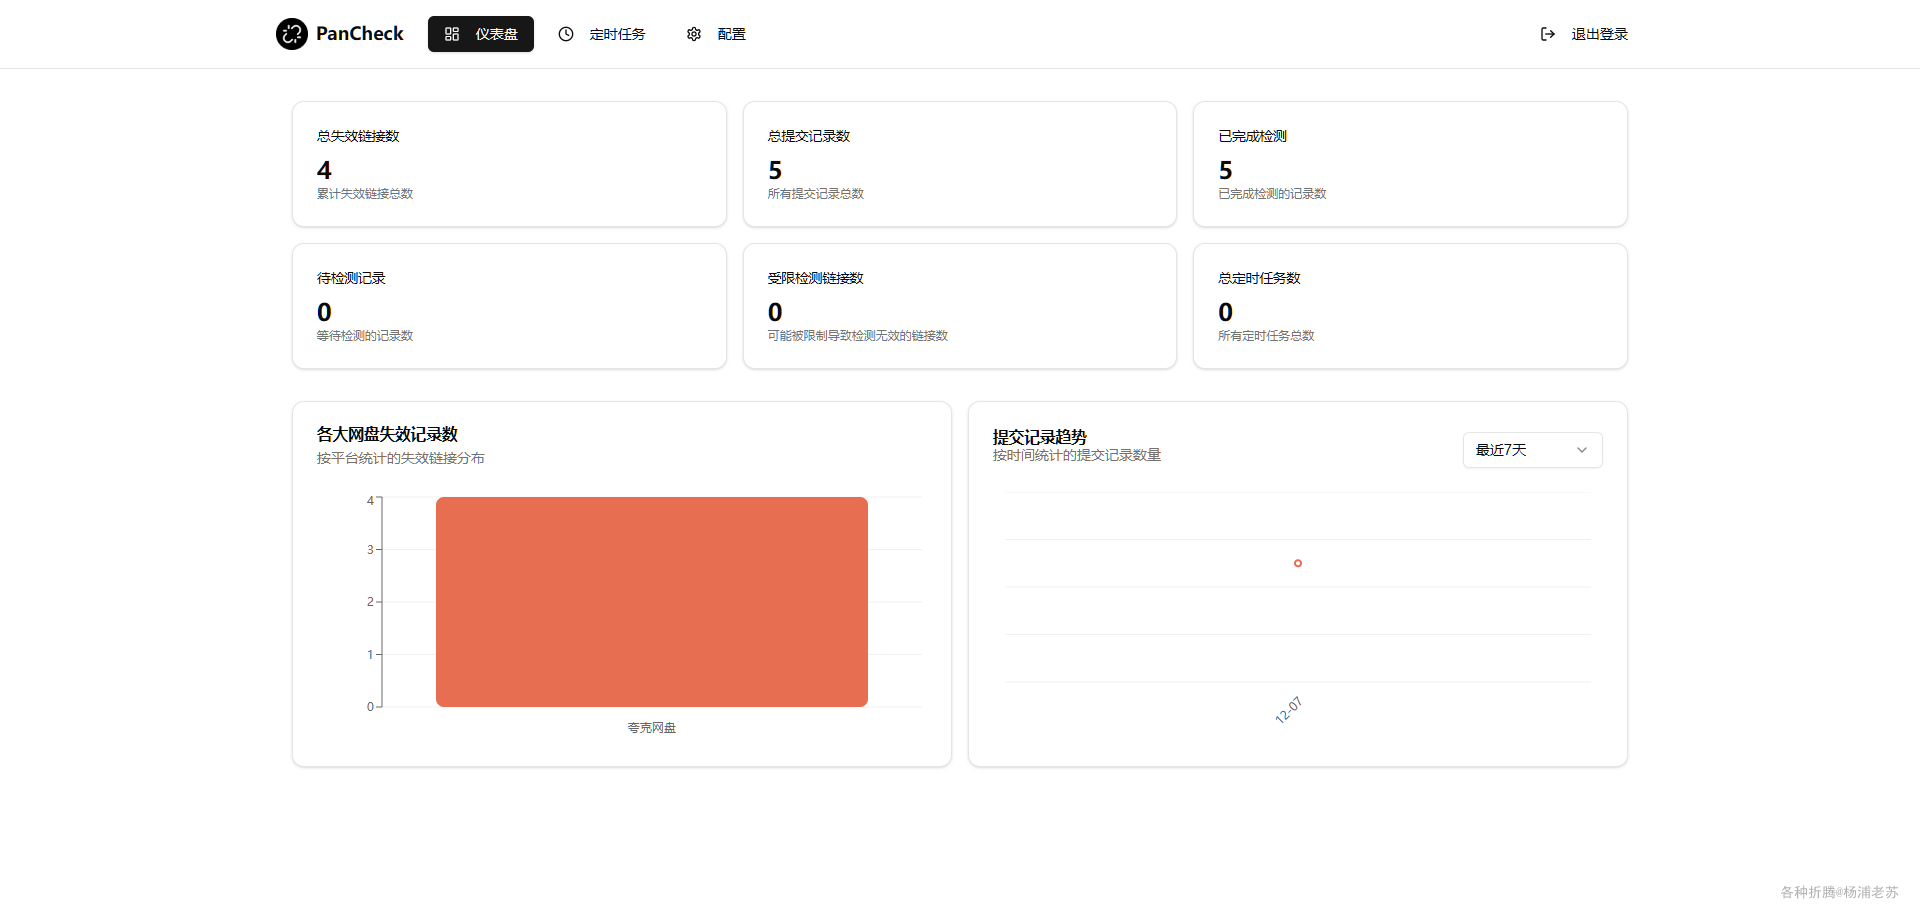Screen dimensions: 1920x919
Task: Click the 已完成检测的记录数 description
Action: tap(1272, 194)
